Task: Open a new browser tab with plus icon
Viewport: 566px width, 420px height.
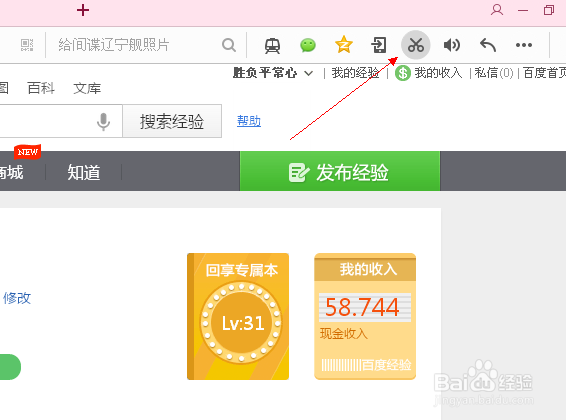Action: [83, 10]
